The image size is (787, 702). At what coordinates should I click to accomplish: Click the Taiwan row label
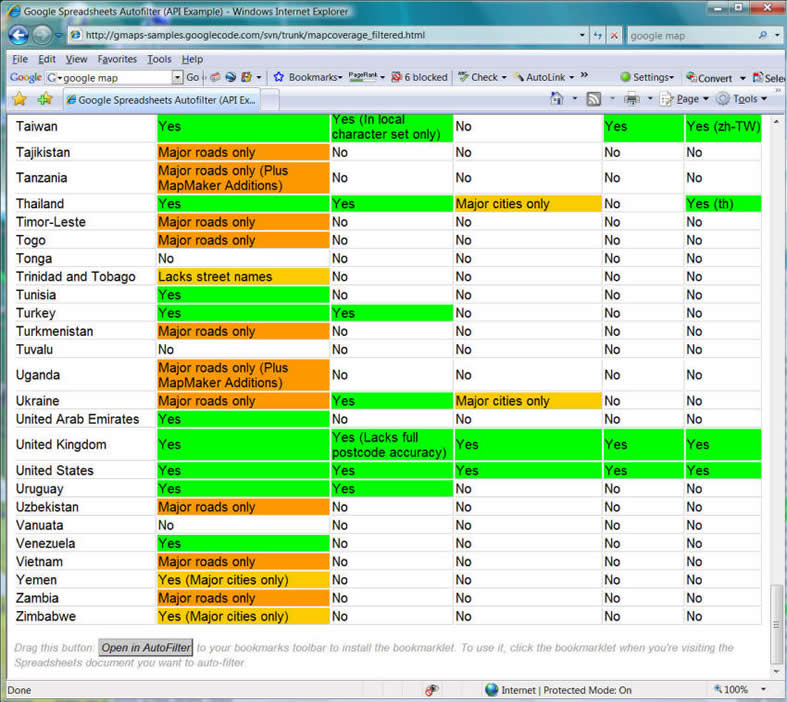pyautogui.click(x=37, y=126)
